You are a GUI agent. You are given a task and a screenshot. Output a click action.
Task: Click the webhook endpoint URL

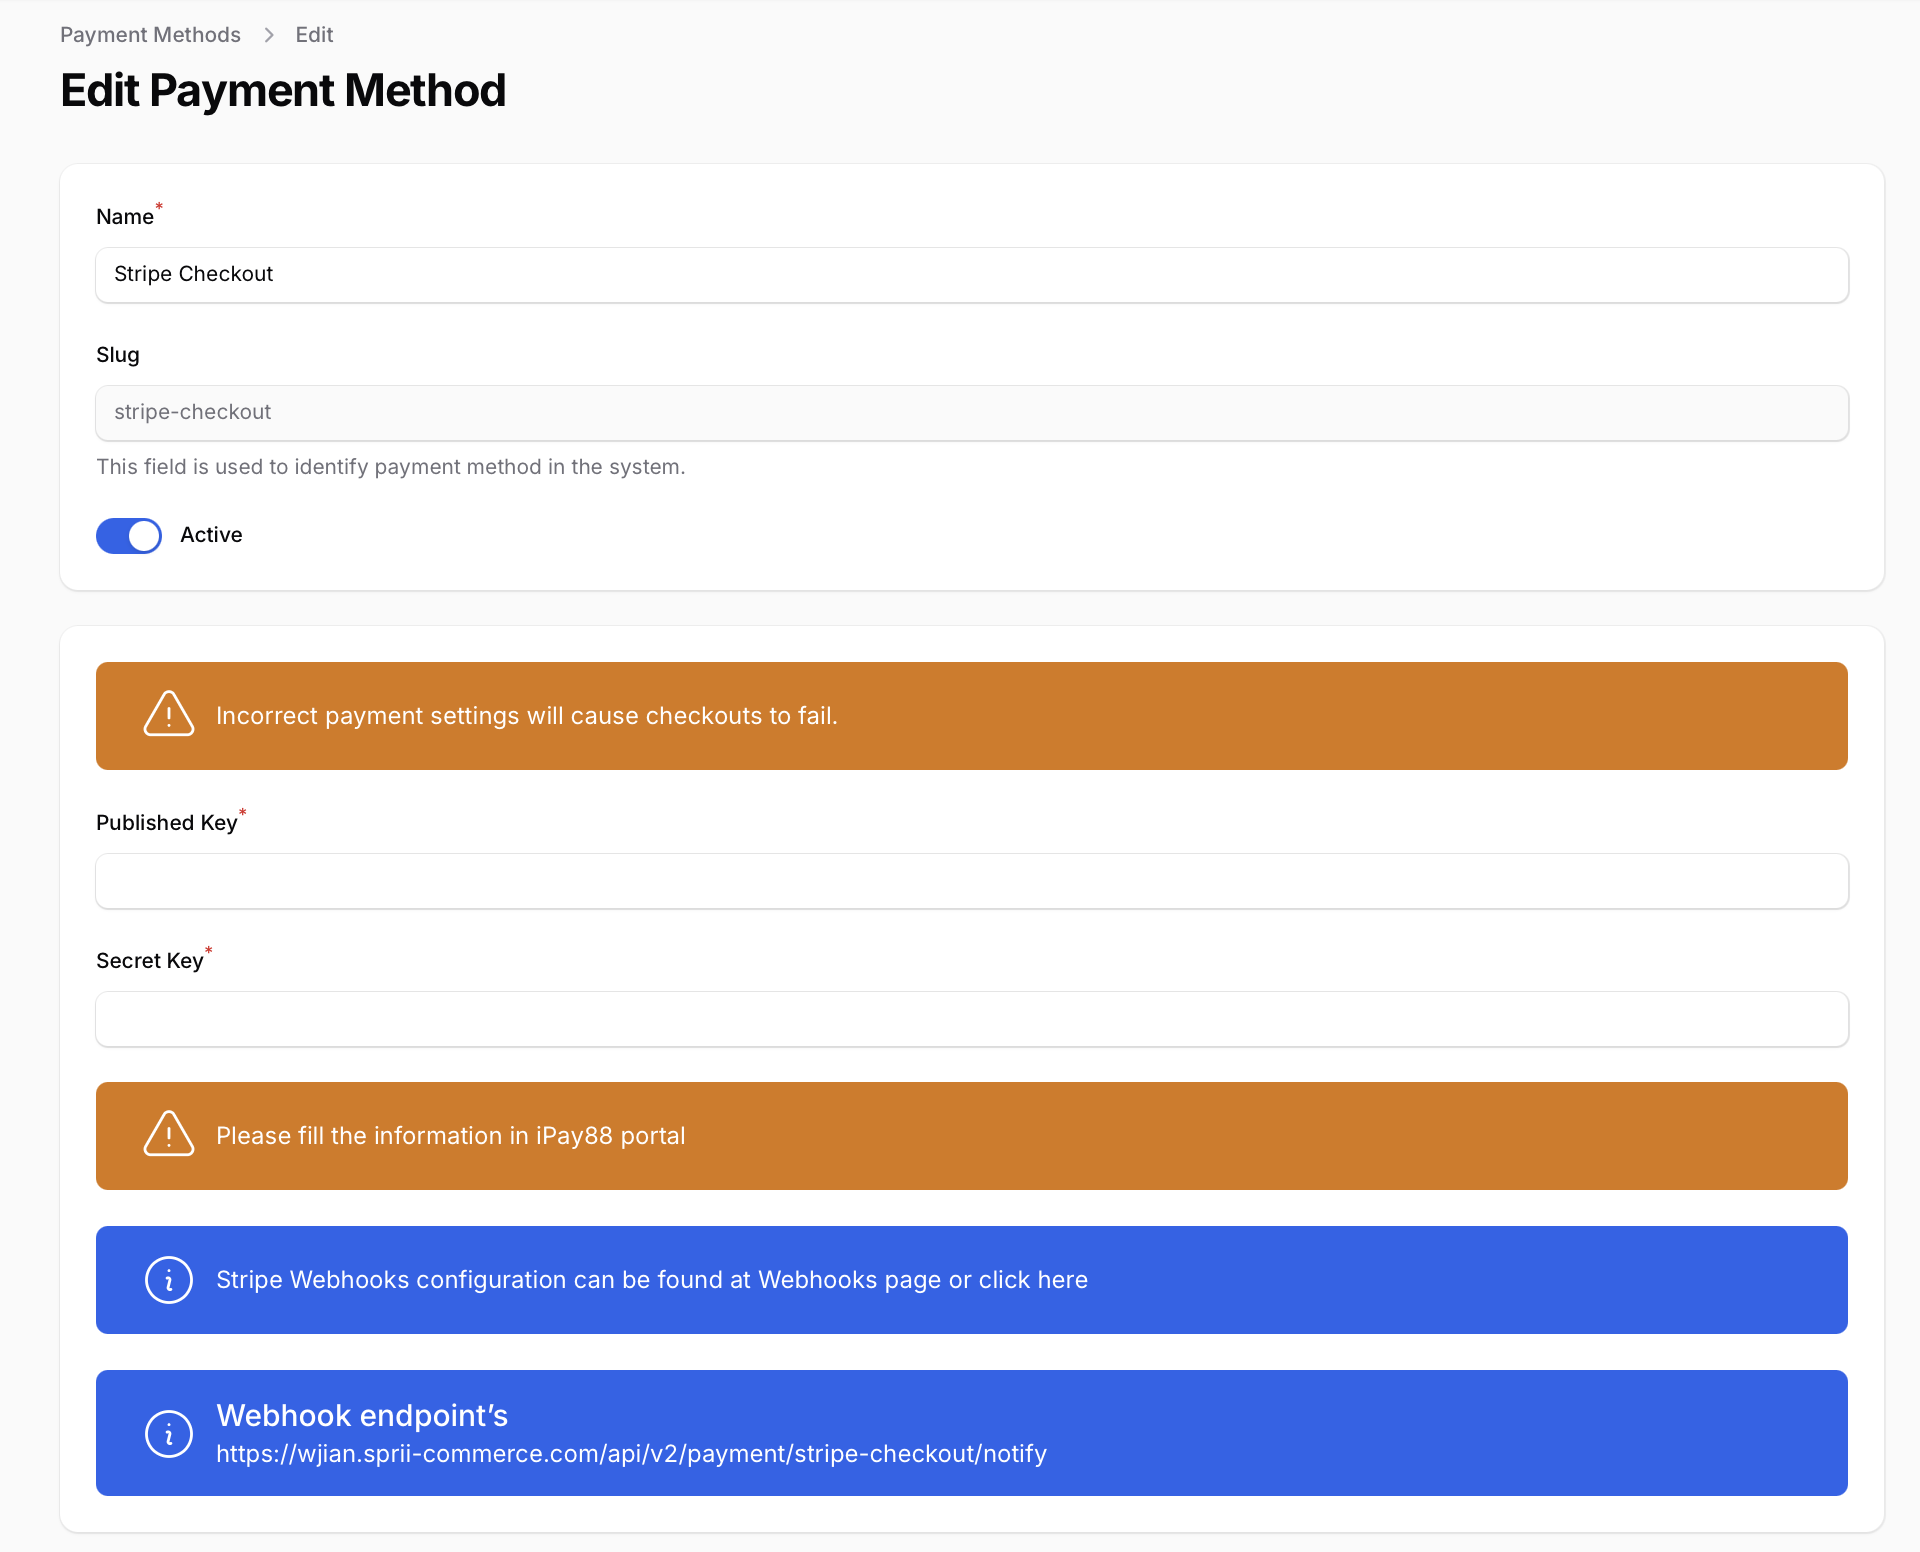click(x=631, y=1454)
